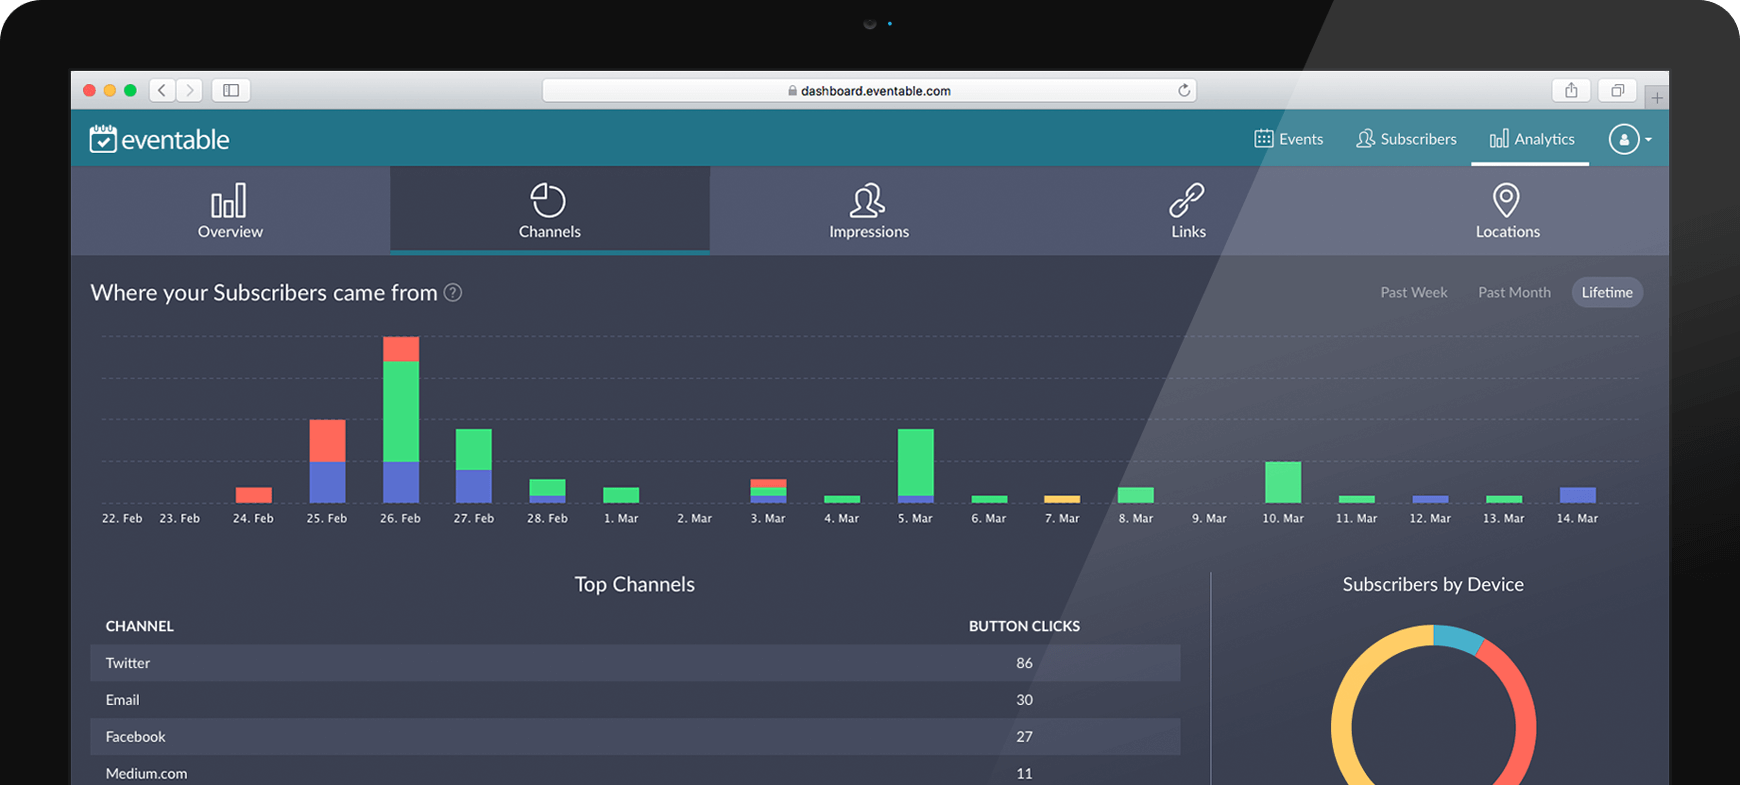Click the Medium.com channel row
The height and width of the screenshot is (785, 1740).
635,772
